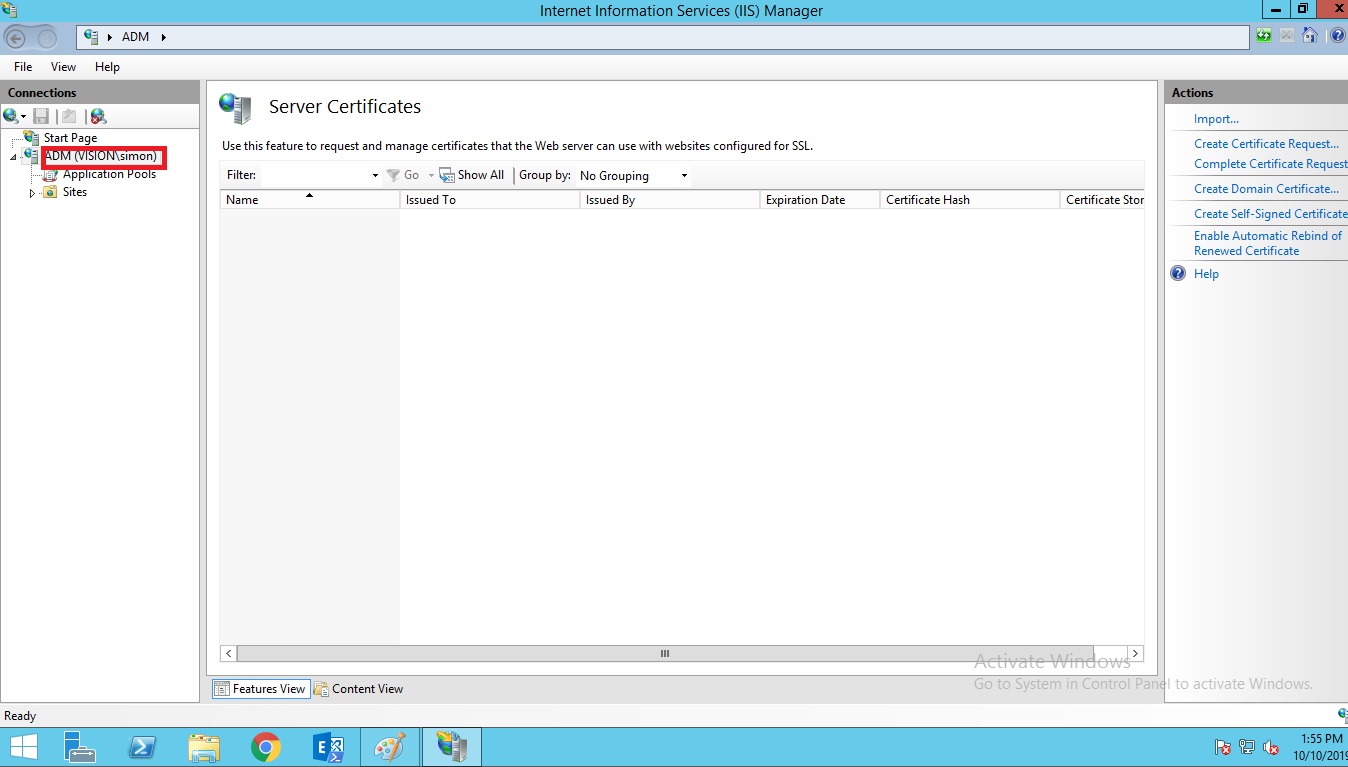The width and height of the screenshot is (1348, 767).
Task: Go to Home using the house icon
Action: tap(1310, 37)
